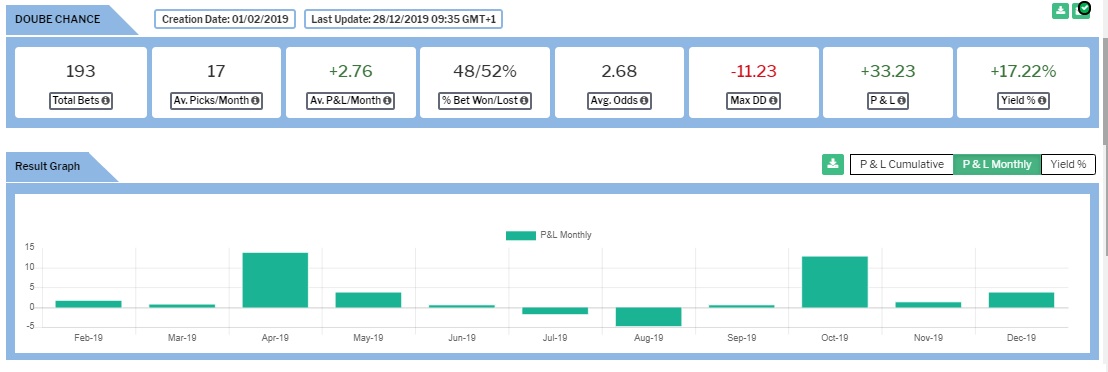Click the Av. Picks/Month info icon

(x=255, y=100)
